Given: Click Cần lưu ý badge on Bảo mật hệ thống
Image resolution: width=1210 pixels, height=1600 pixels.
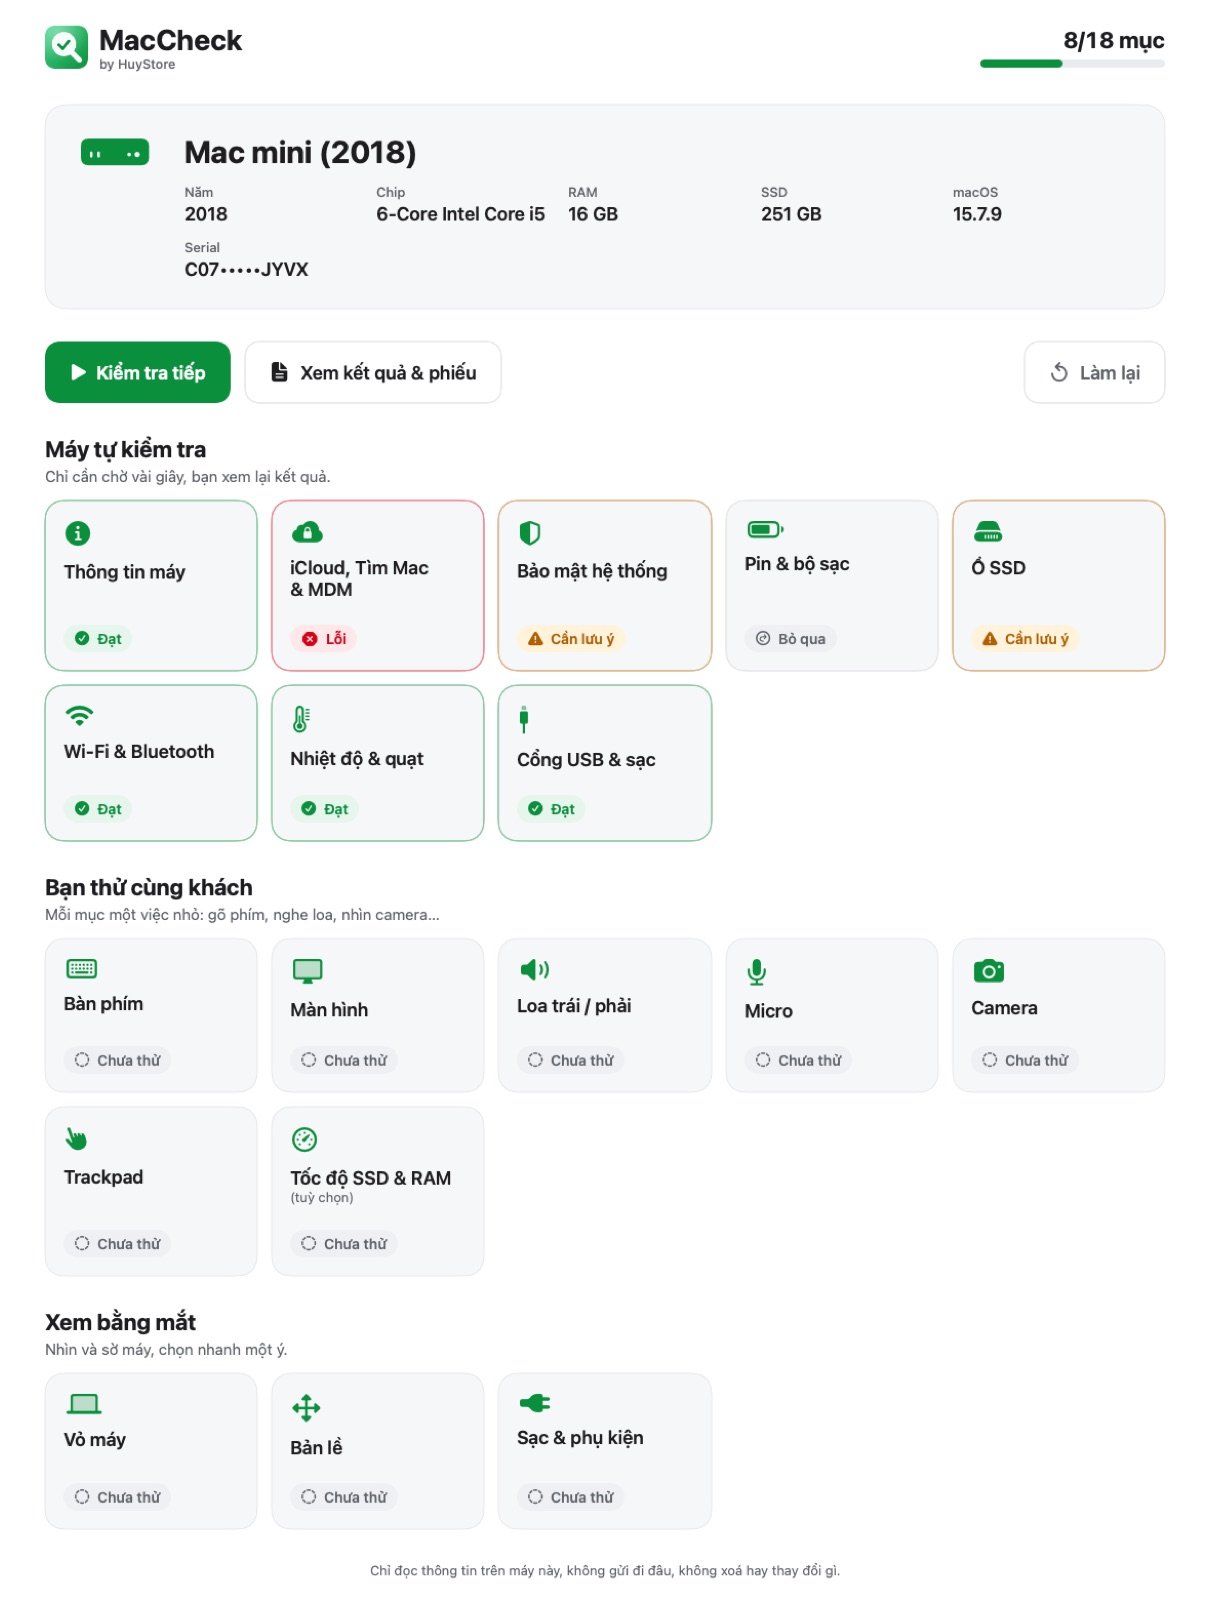Looking at the screenshot, I should pyautogui.click(x=571, y=639).
